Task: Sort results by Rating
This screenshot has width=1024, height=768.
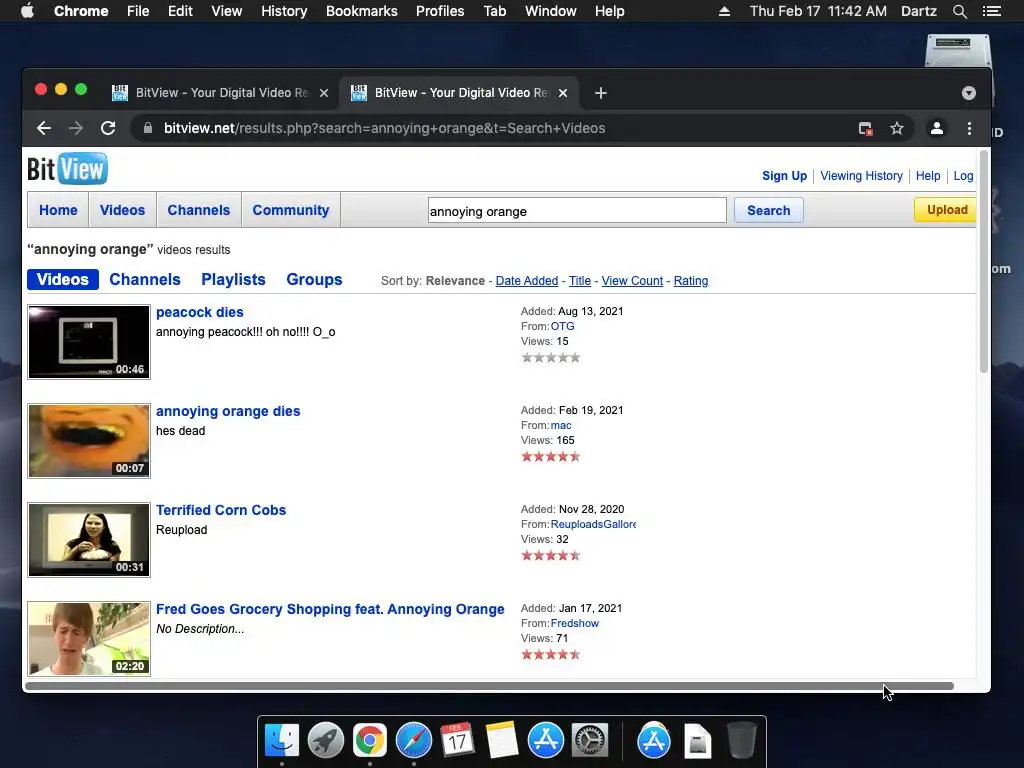Action: click(691, 281)
